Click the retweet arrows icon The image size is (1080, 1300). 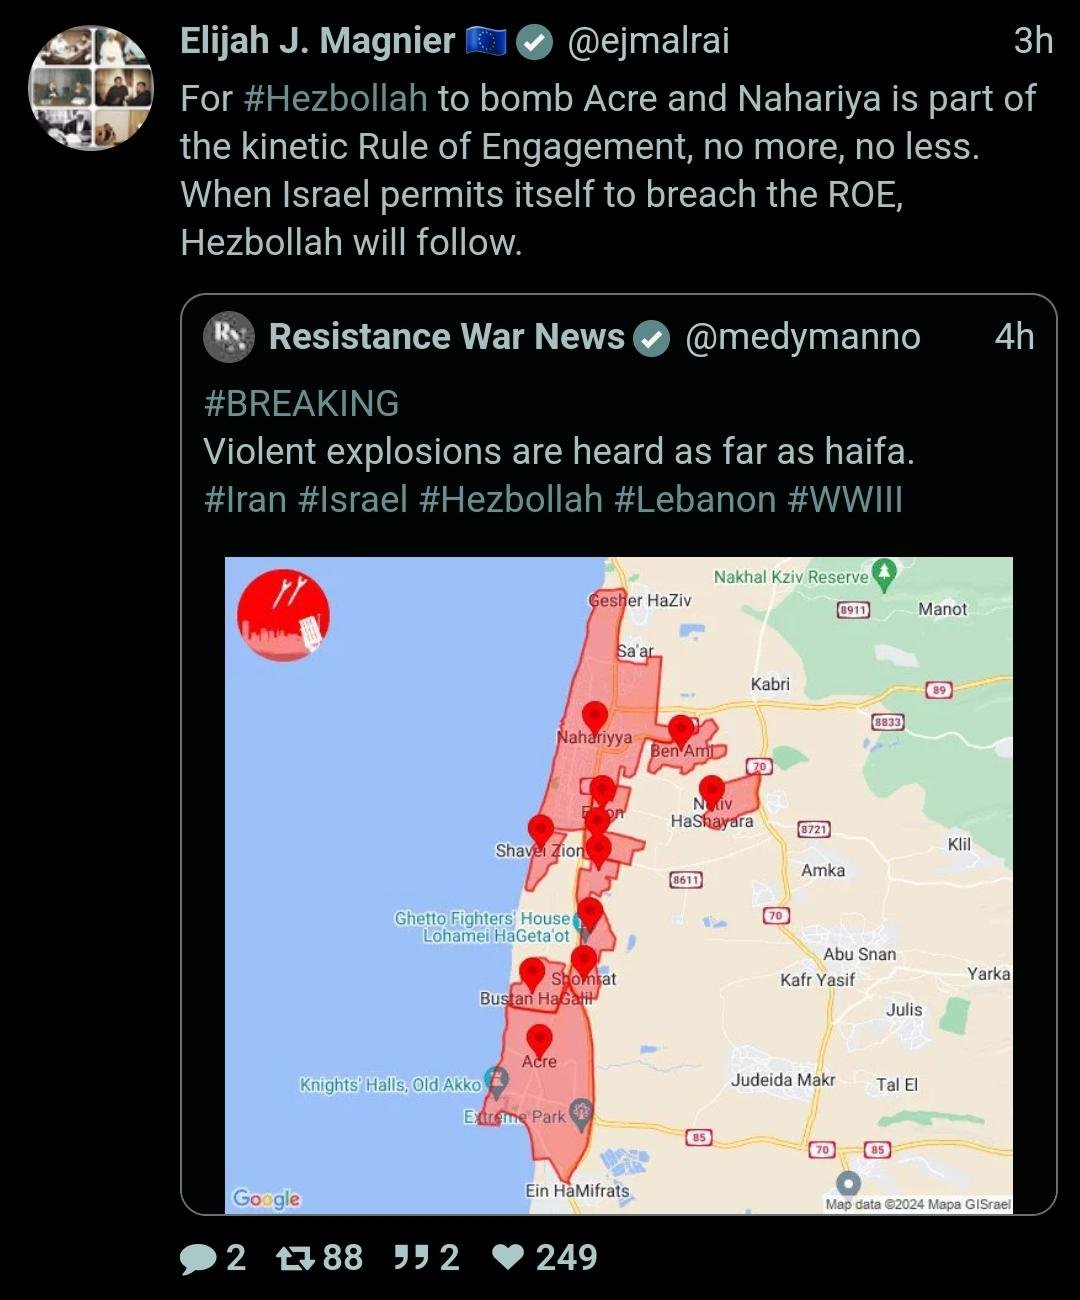(296, 1258)
